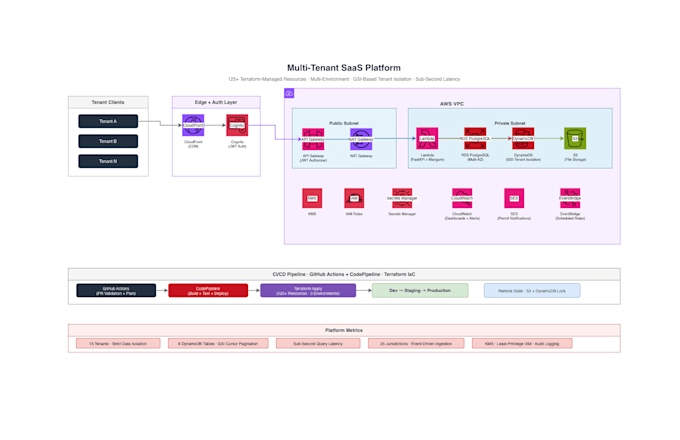
Task: Click the CloudFront CDN icon
Action: pos(193,125)
